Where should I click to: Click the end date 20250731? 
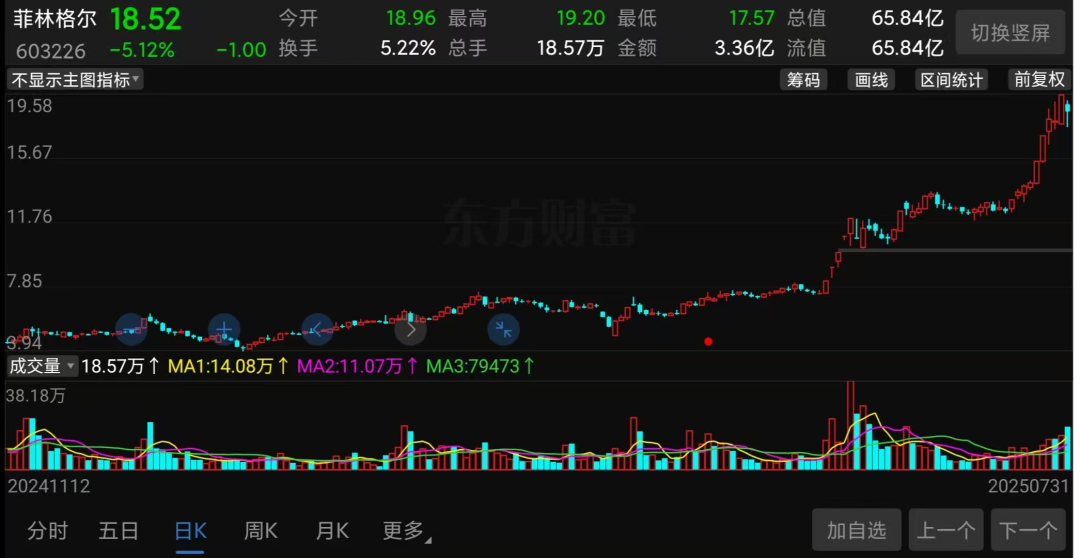click(x=1028, y=486)
